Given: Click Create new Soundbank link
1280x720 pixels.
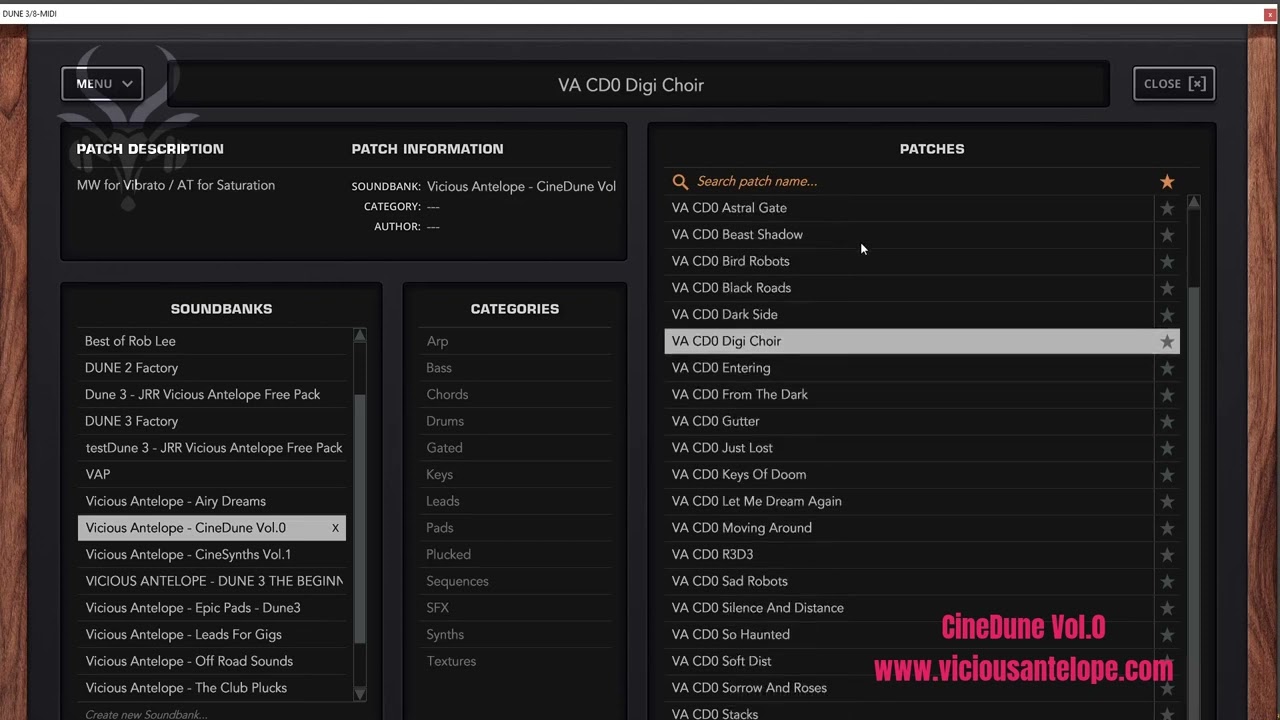Looking at the screenshot, I should pyautogui.click(x=146, y=714).
